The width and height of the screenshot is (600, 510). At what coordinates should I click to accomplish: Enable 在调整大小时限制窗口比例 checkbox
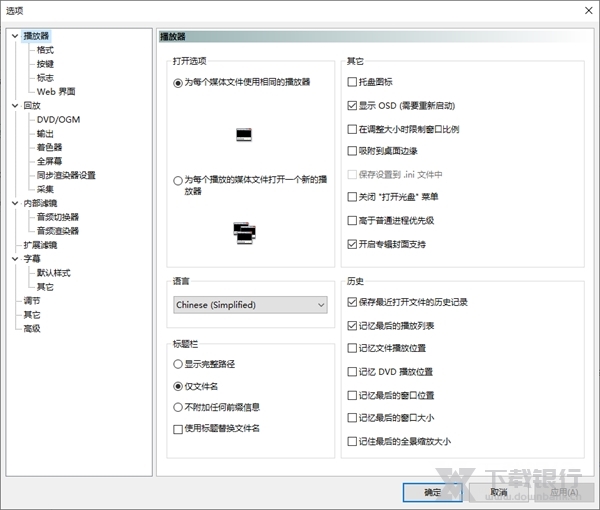(352, 129)
